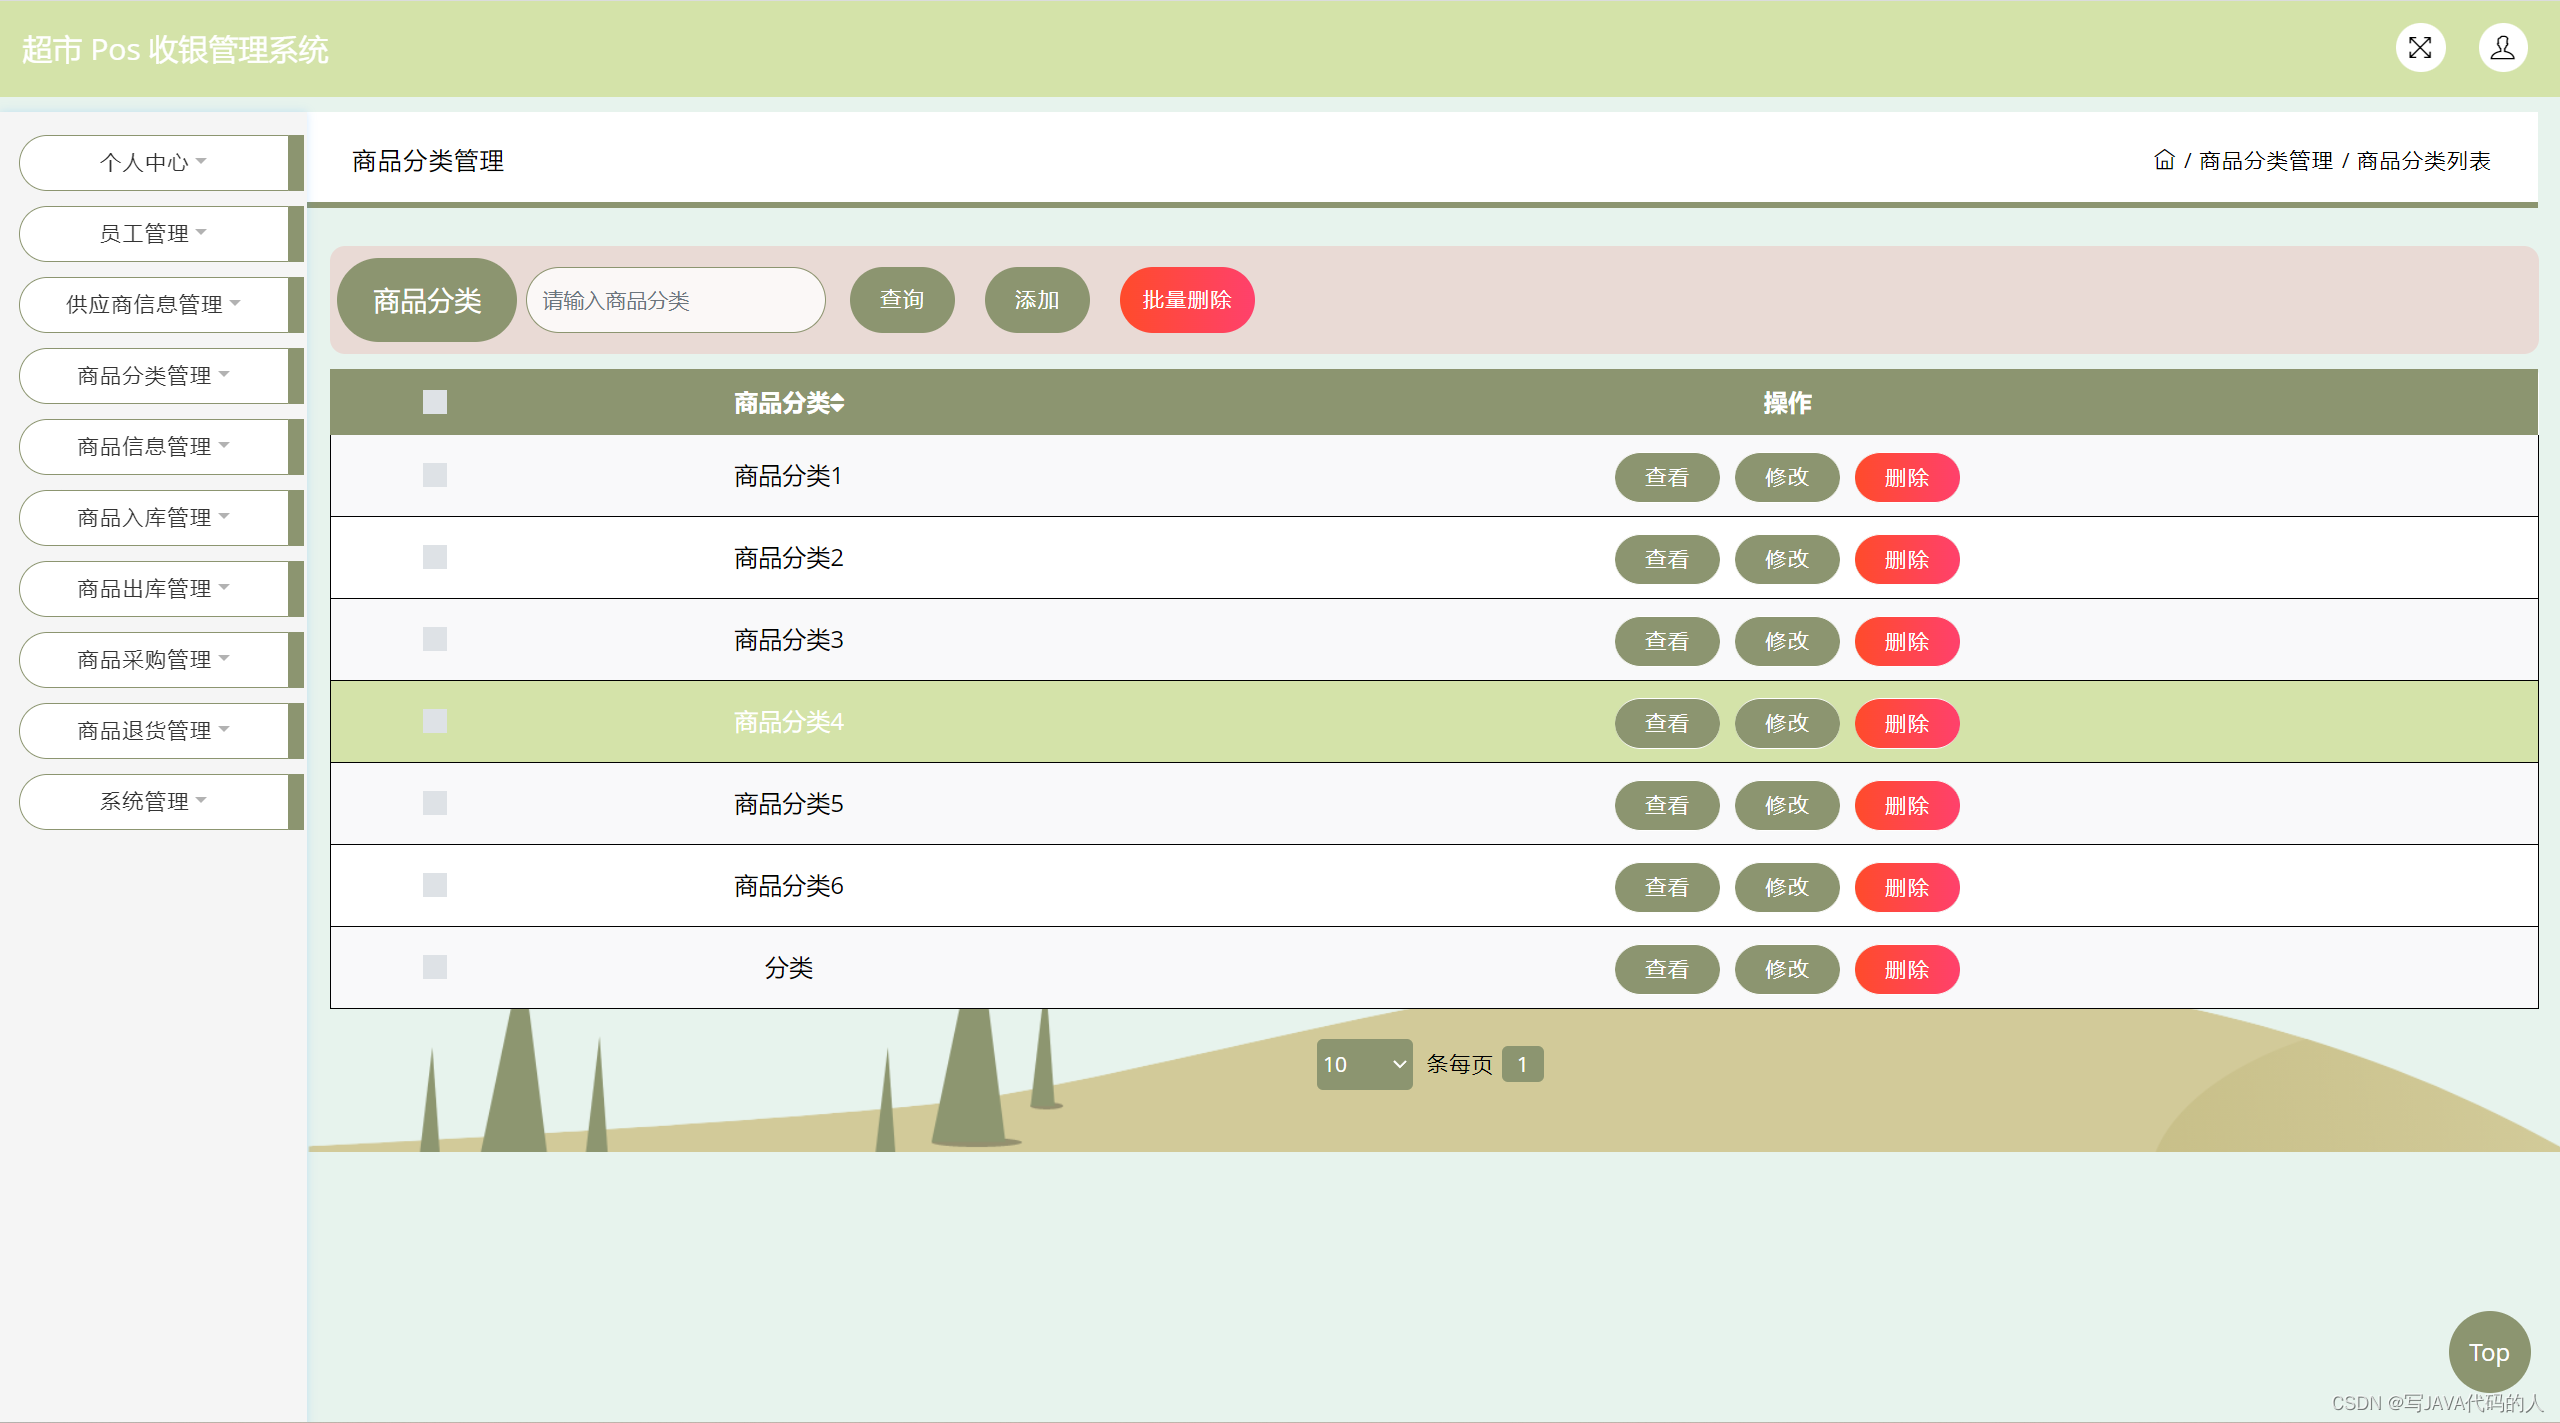Check the box for 商品分类2
This screenshot has width=2560, height=1423.
click(x=435, y=557)
